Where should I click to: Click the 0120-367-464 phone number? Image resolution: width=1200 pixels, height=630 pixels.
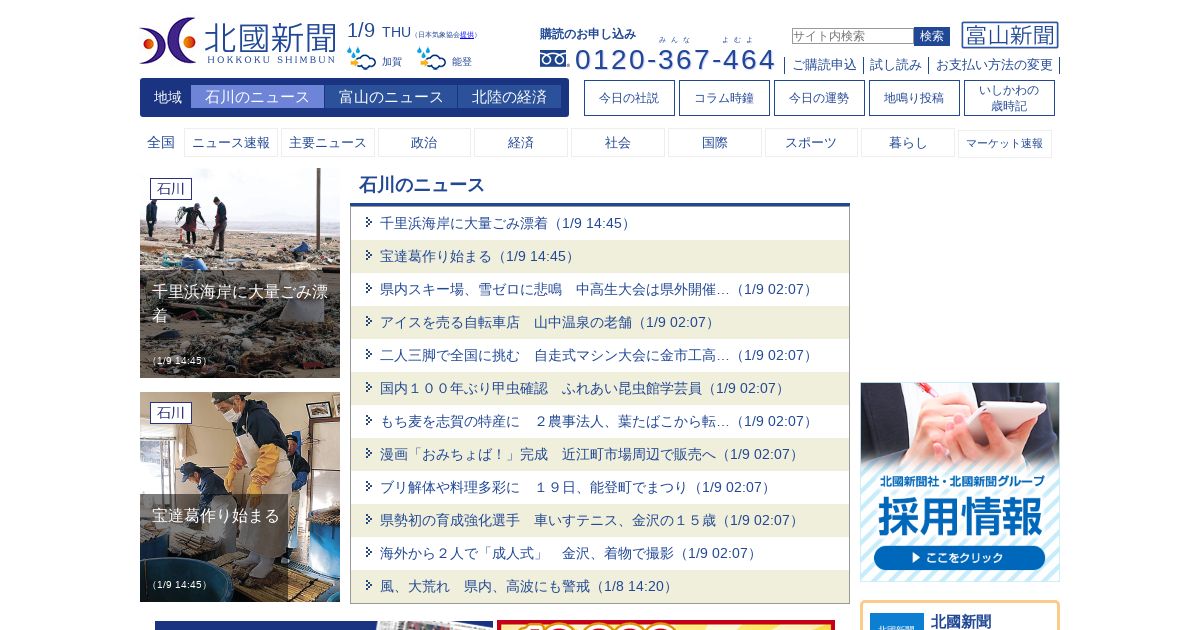675,59
